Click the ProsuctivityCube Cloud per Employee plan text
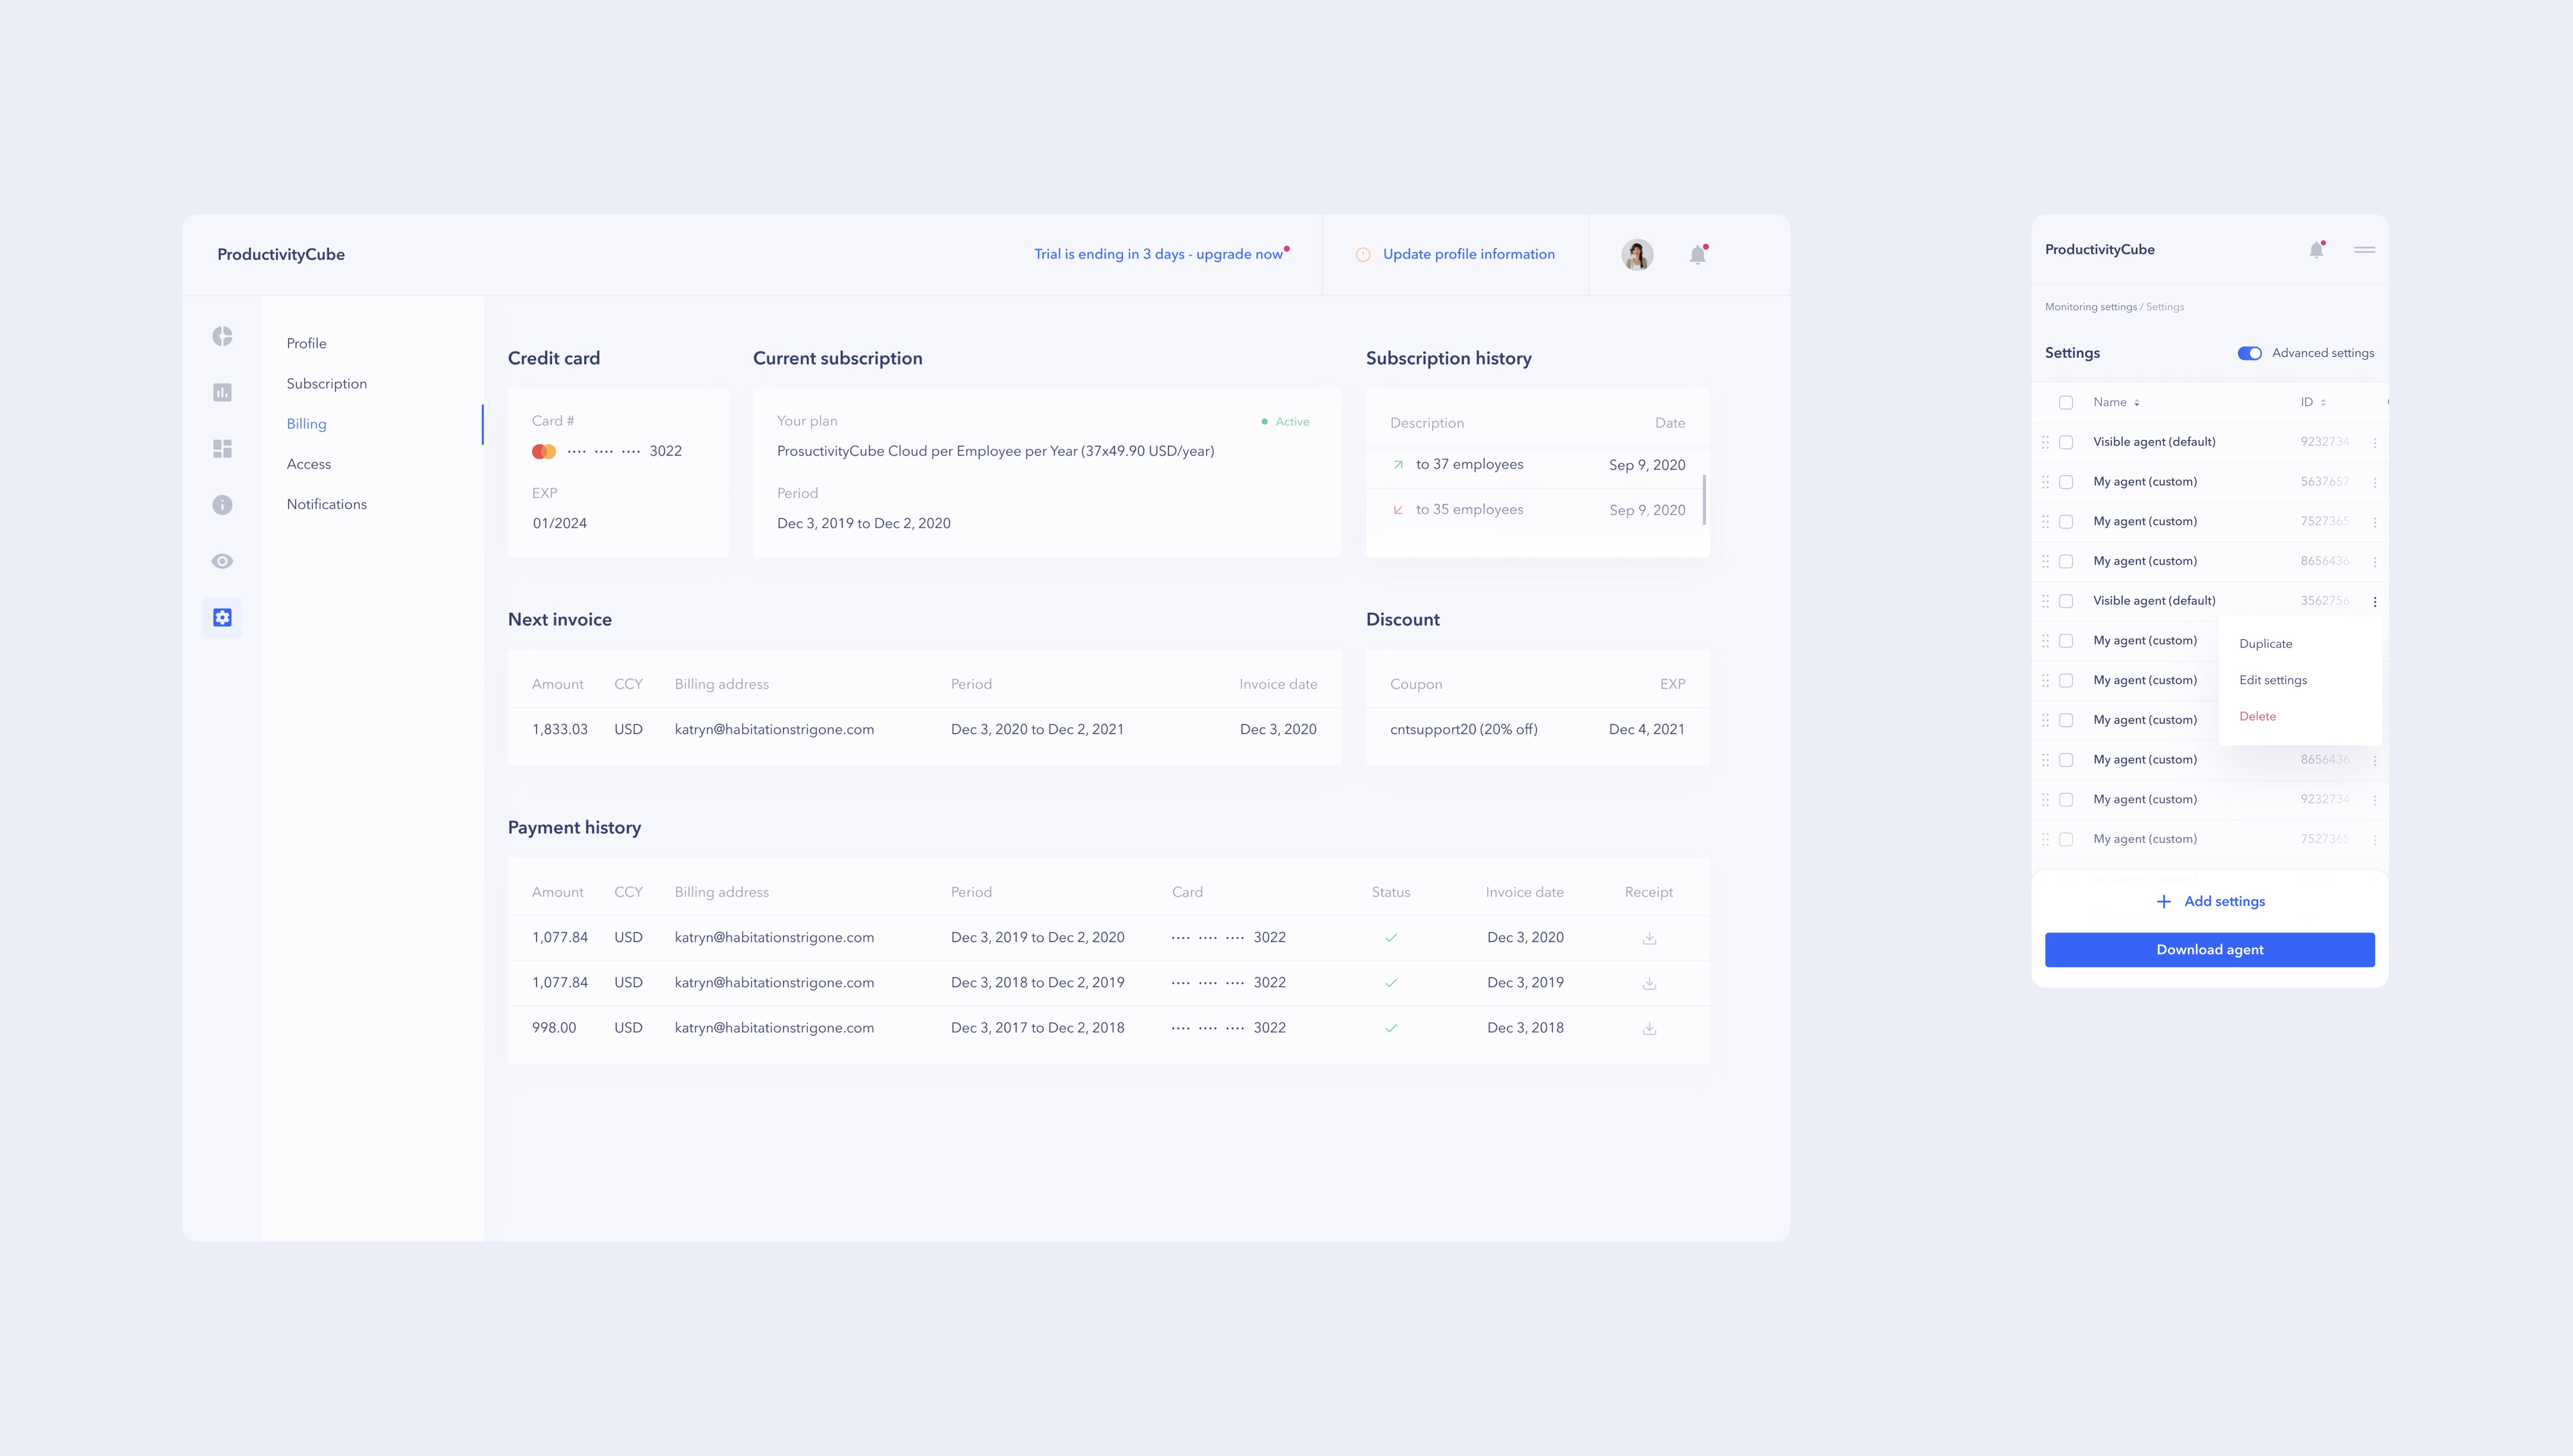The image size is (2573, 1456). (x=995, y=452)
